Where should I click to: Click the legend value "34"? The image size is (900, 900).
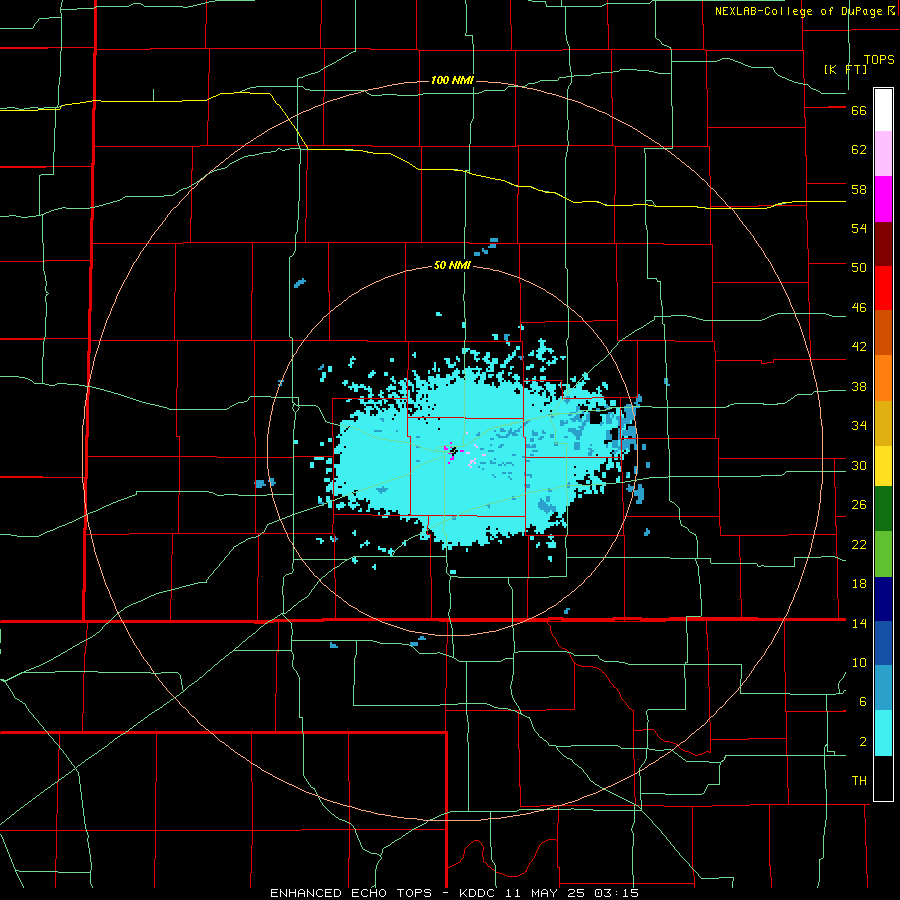(859, 426)
